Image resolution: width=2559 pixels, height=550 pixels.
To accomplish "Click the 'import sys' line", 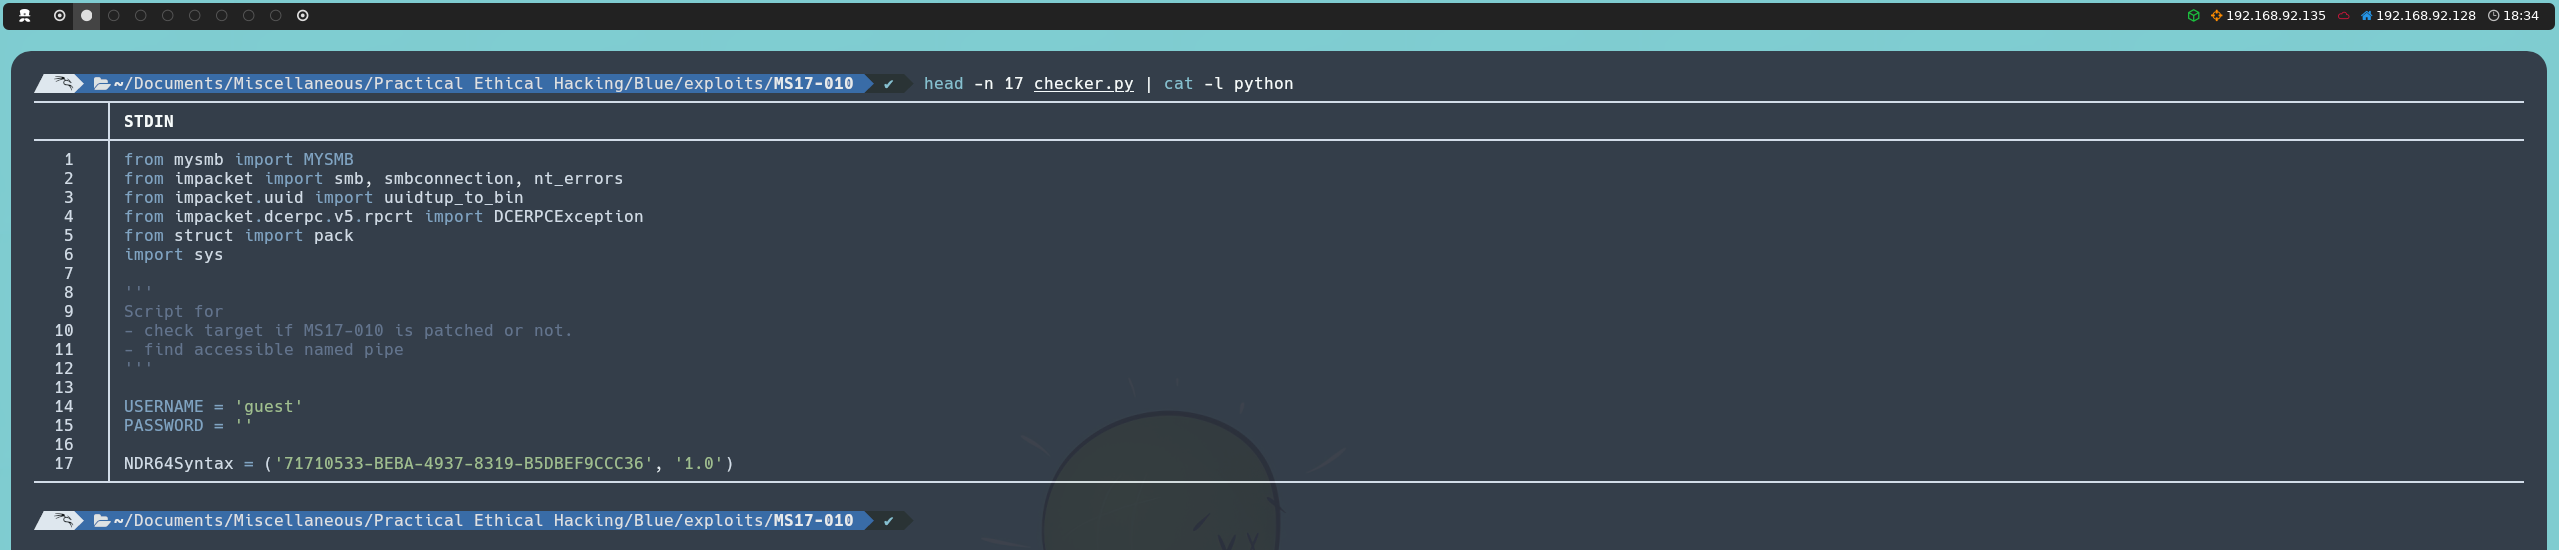I will [x=173, y=254].
